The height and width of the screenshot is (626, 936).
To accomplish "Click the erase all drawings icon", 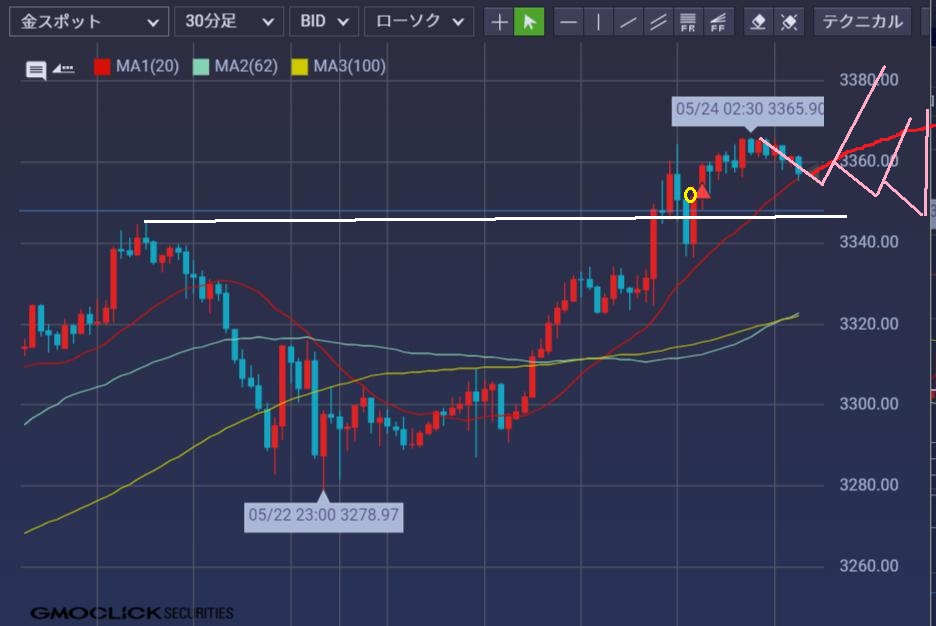I will tap(789, 22).
